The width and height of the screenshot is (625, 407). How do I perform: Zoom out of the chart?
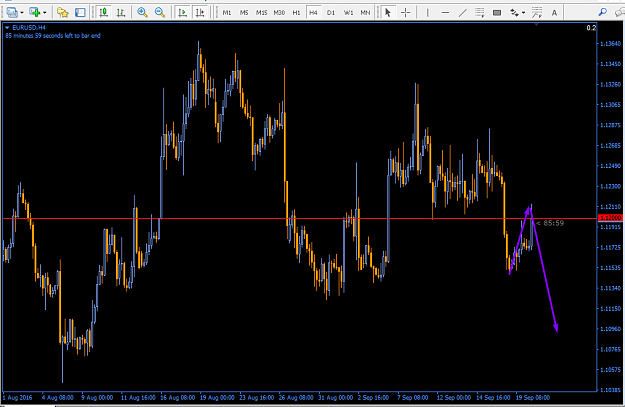pos(160,13)
